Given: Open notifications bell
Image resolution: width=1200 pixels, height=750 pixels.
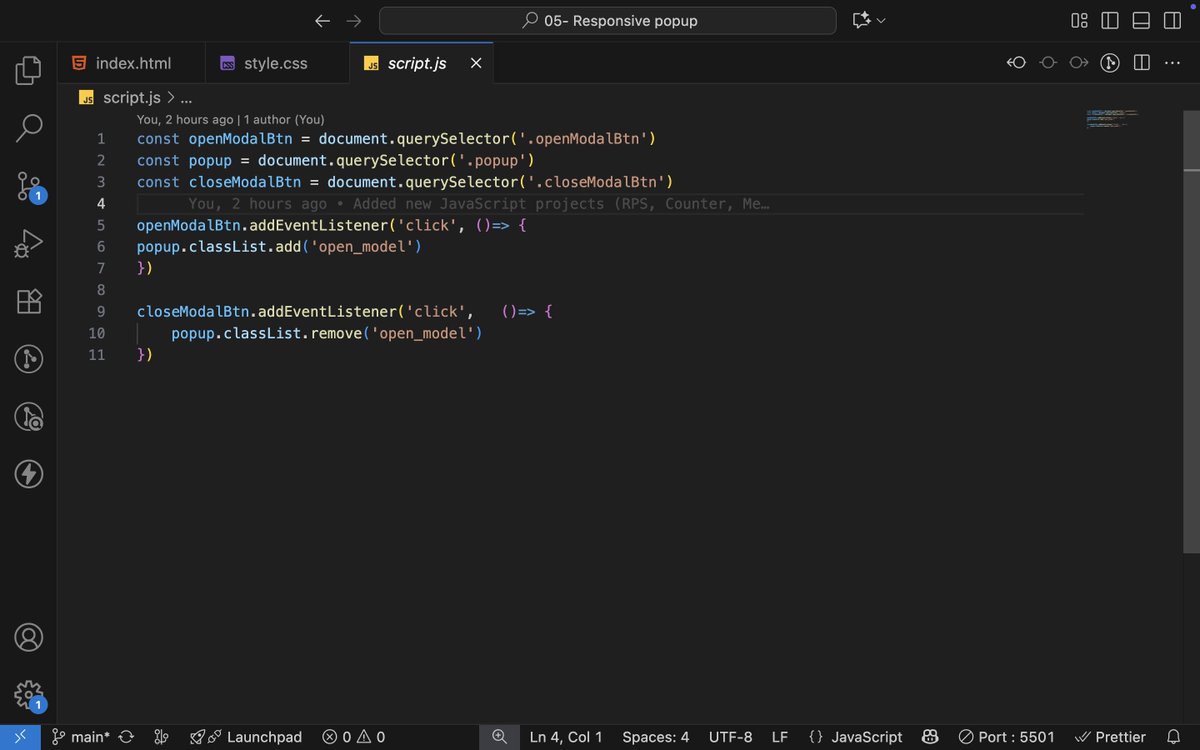Looking at the screenshot, I should 1174,737.
